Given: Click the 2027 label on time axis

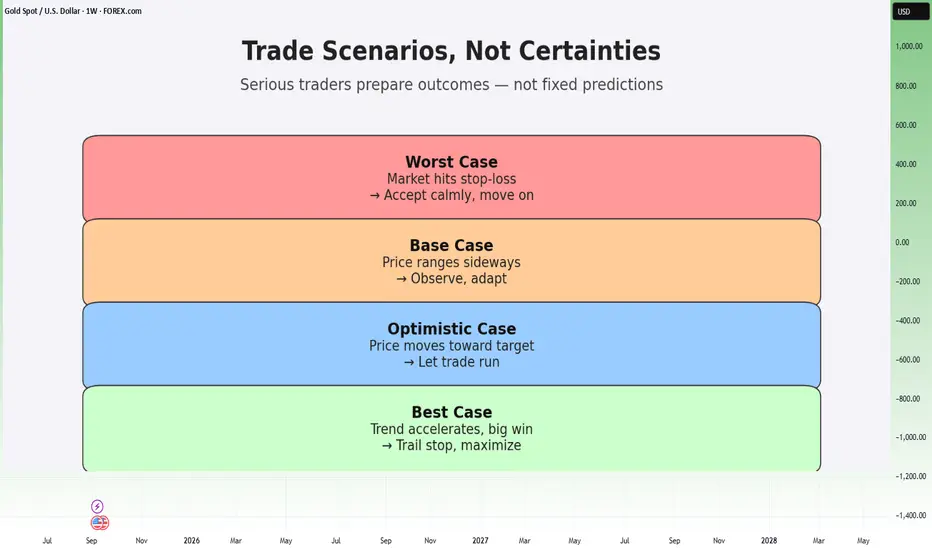Looking at the screenshot, I should [480, 540].
